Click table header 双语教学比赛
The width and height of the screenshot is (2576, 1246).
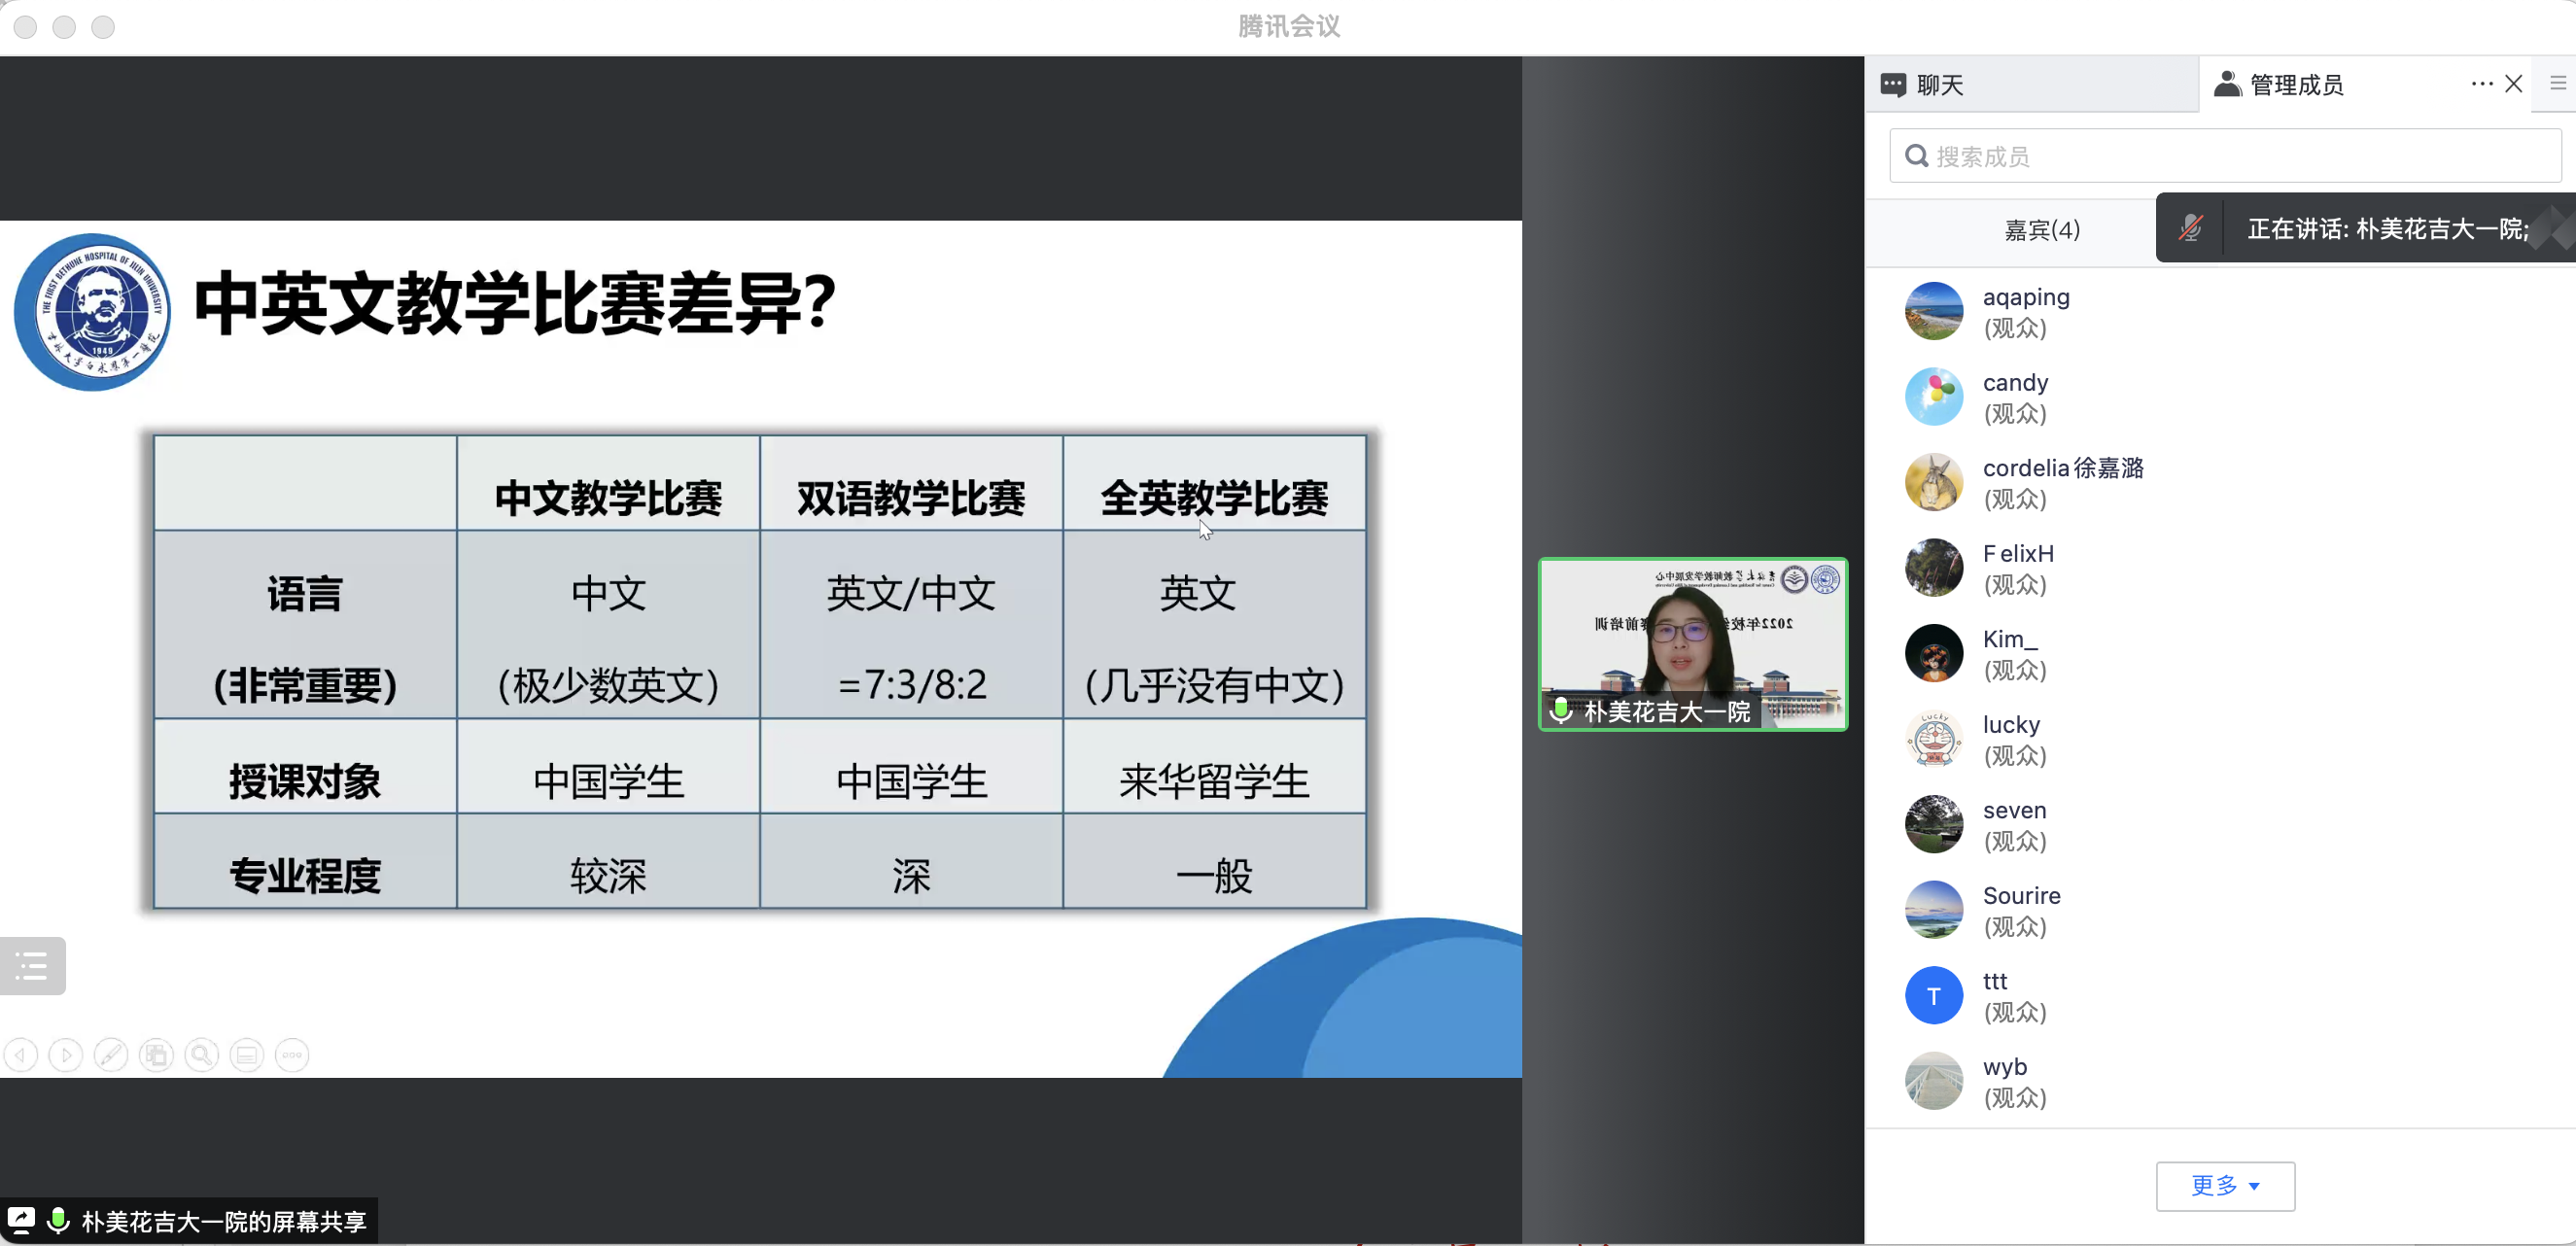coord(911,497)
